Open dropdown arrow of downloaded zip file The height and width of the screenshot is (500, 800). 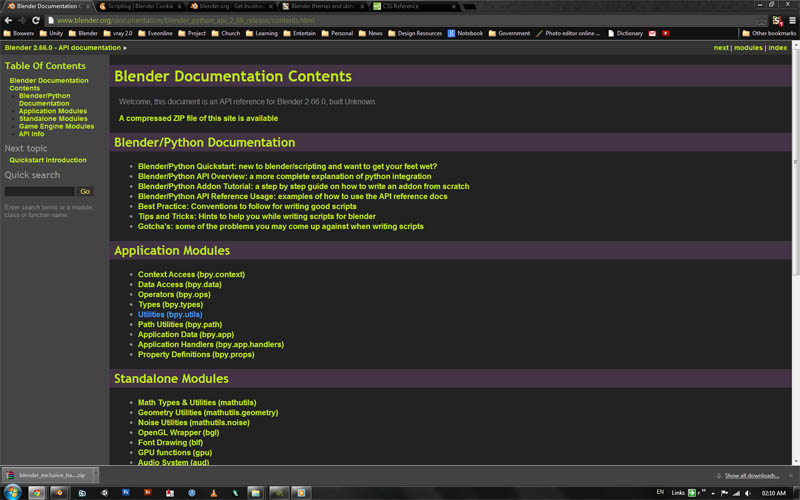point(95,475)
